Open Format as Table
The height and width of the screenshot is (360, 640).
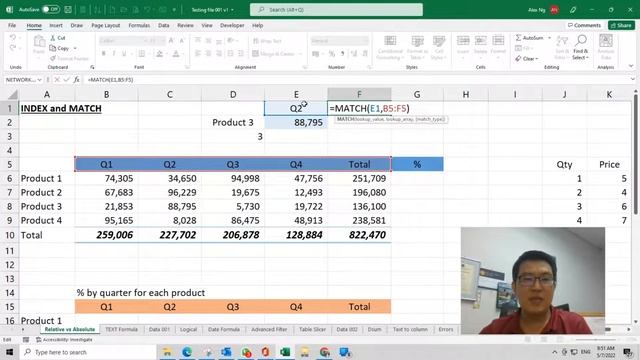(x=417, y=48)
